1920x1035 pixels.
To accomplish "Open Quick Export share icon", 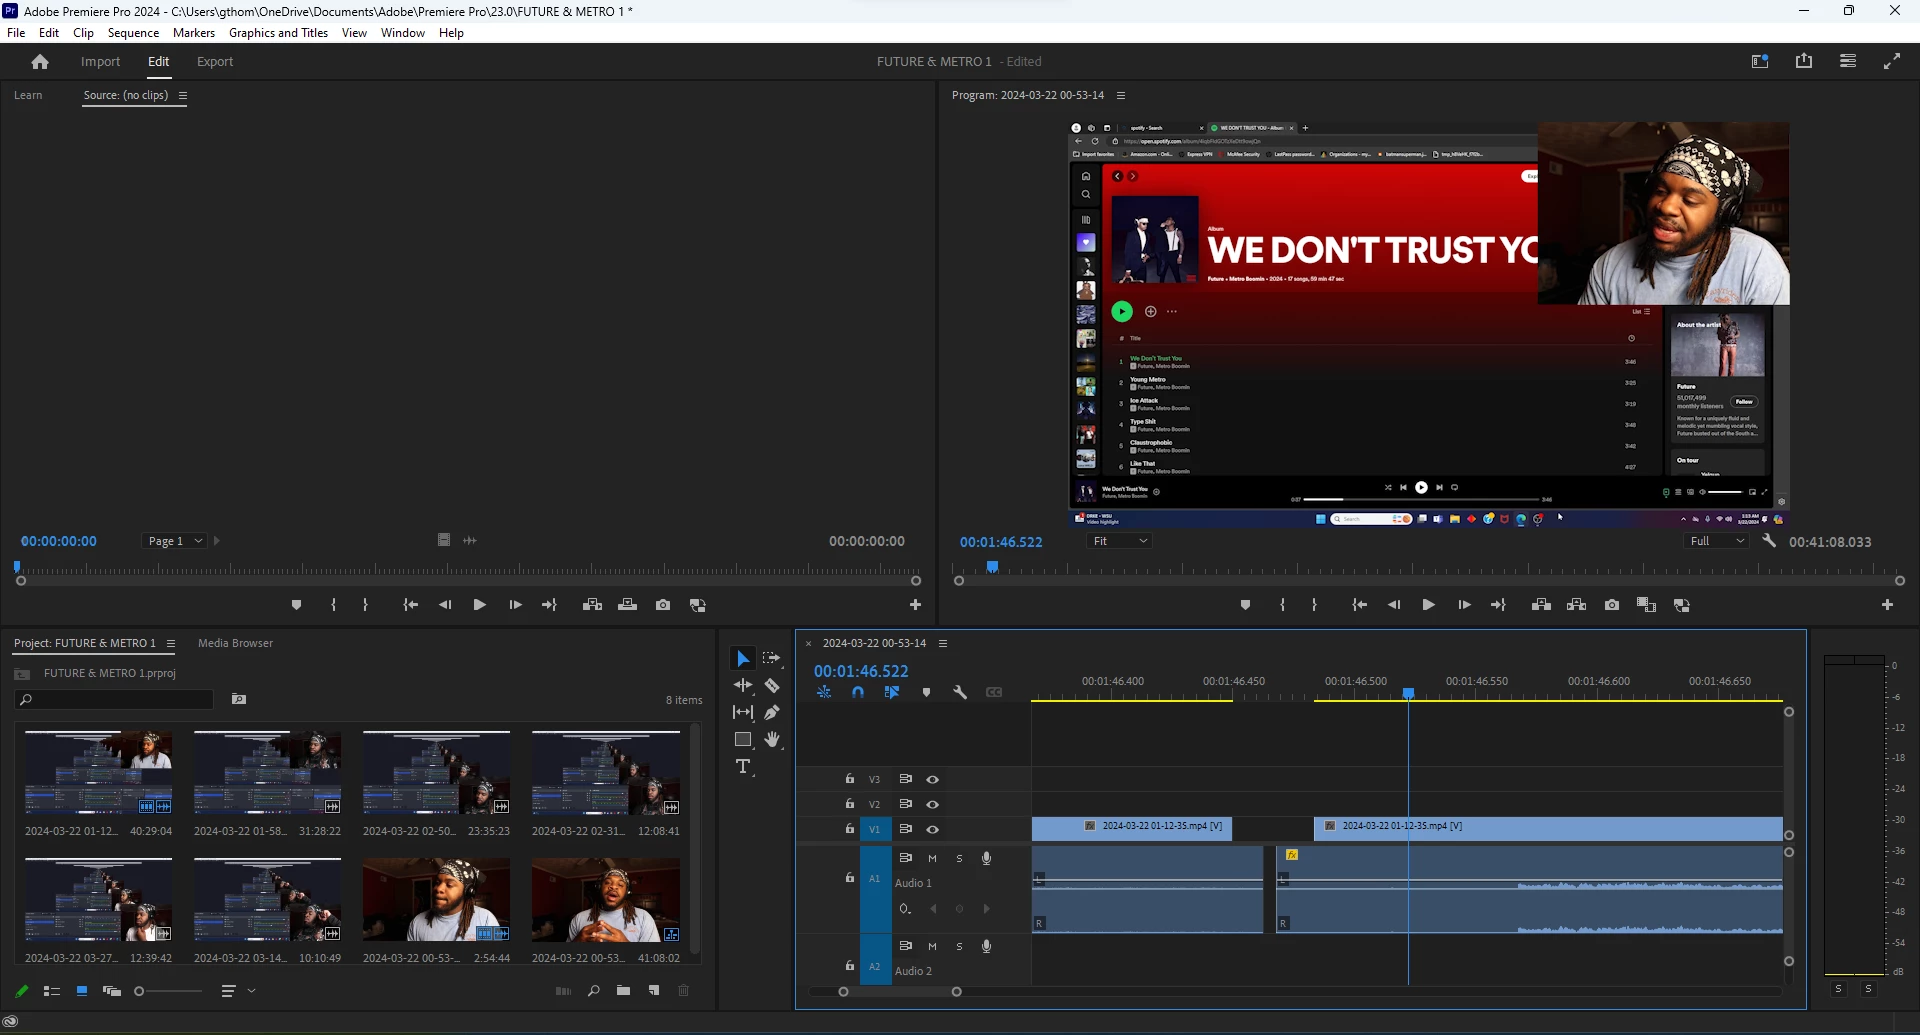I will [1804, 61].
